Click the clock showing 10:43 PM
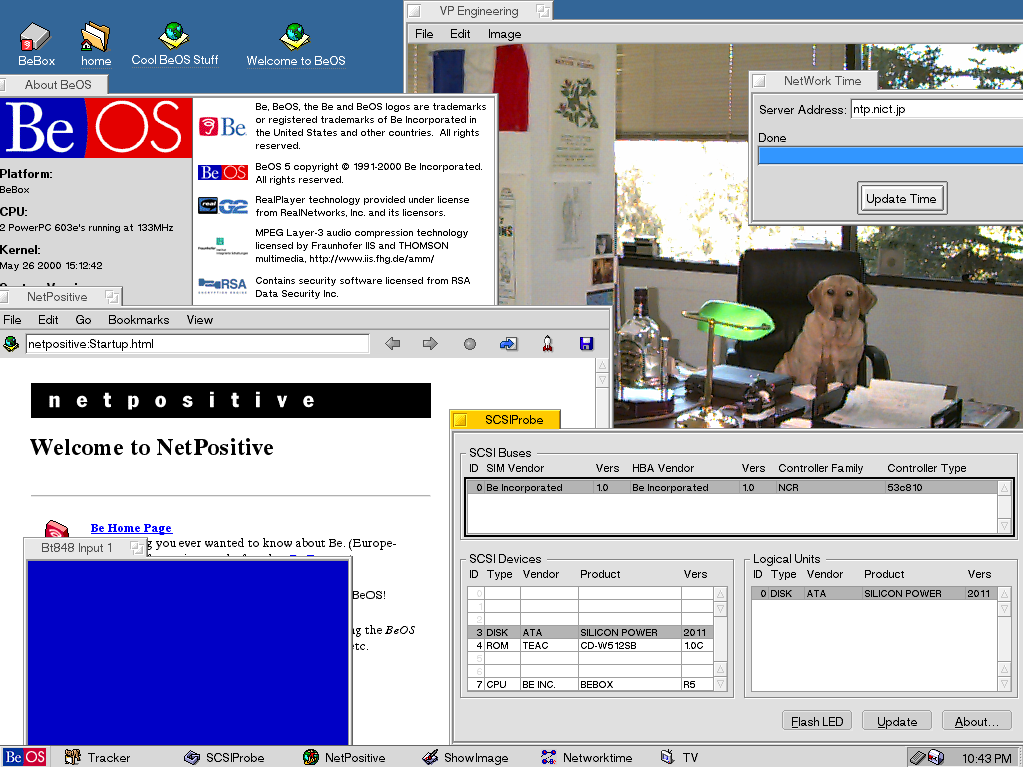 986,758
